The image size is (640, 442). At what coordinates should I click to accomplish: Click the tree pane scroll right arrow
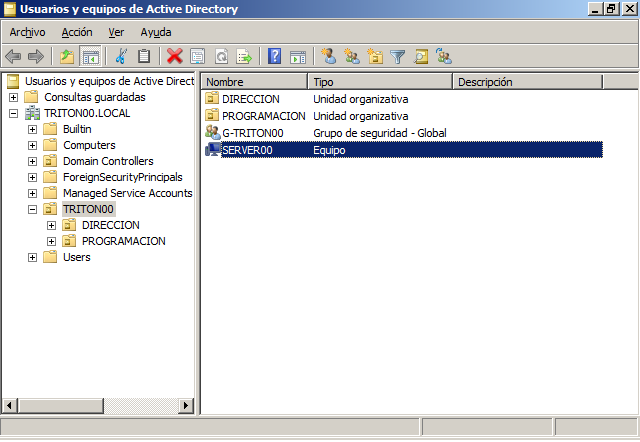tap(186, 406)
